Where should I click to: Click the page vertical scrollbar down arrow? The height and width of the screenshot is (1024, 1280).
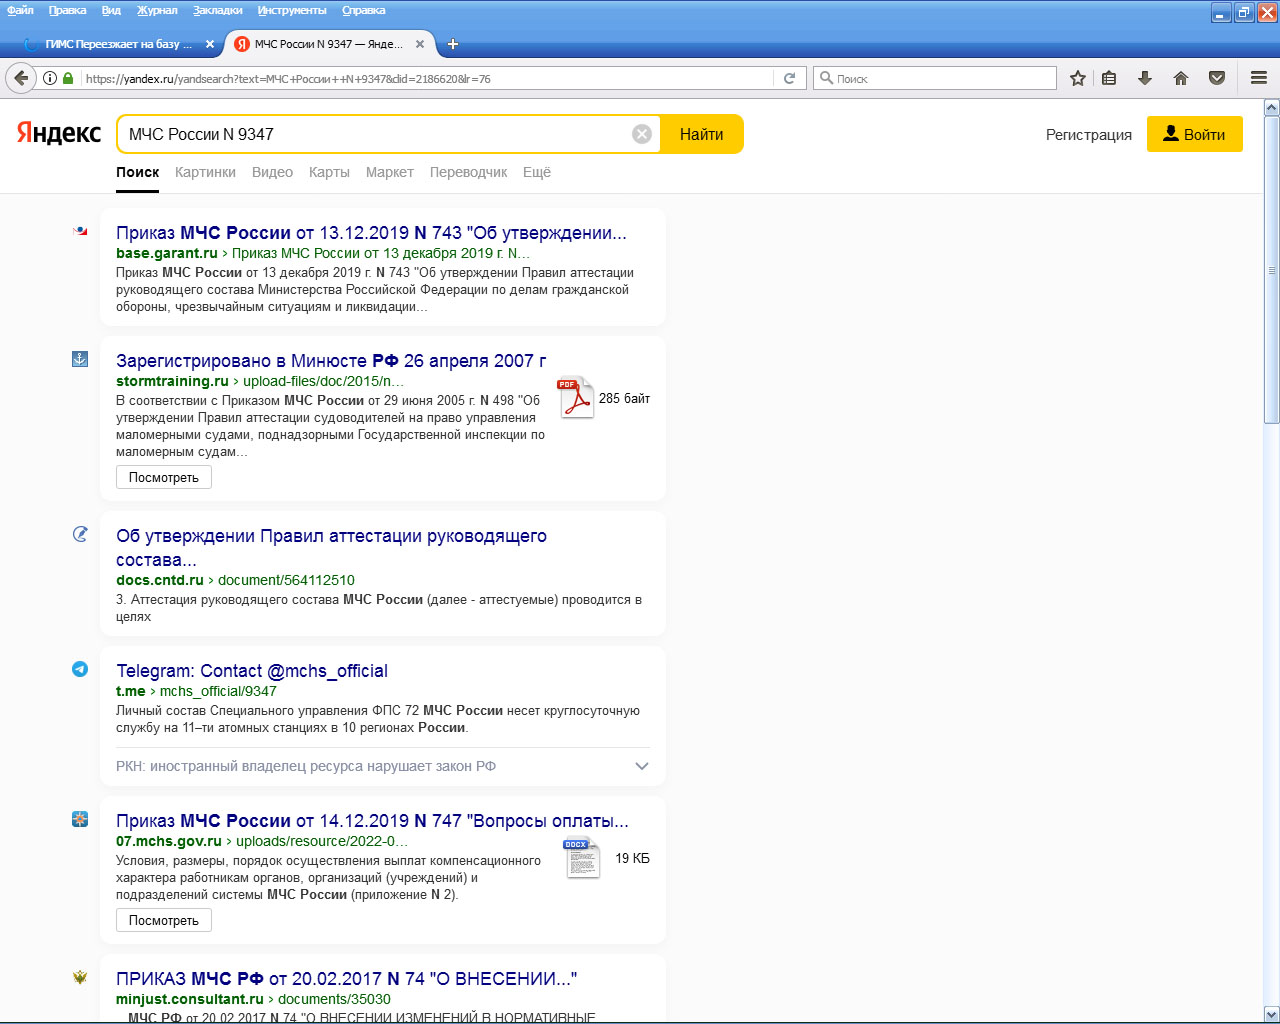[1271, 1014]
